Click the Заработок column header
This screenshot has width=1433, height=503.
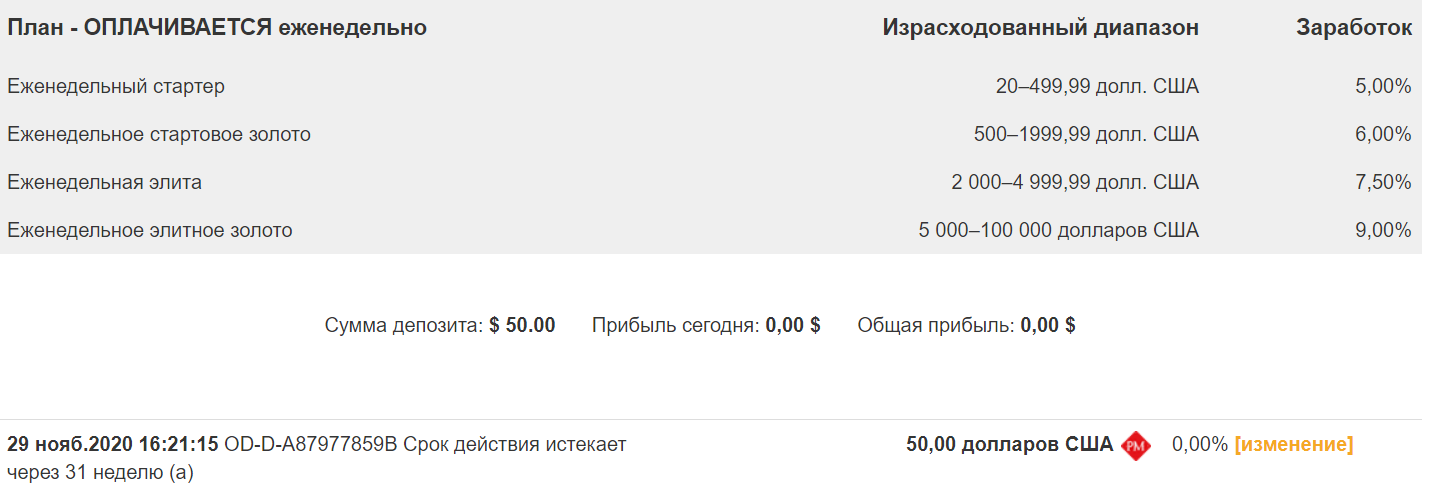click(x=1354, y=28)
